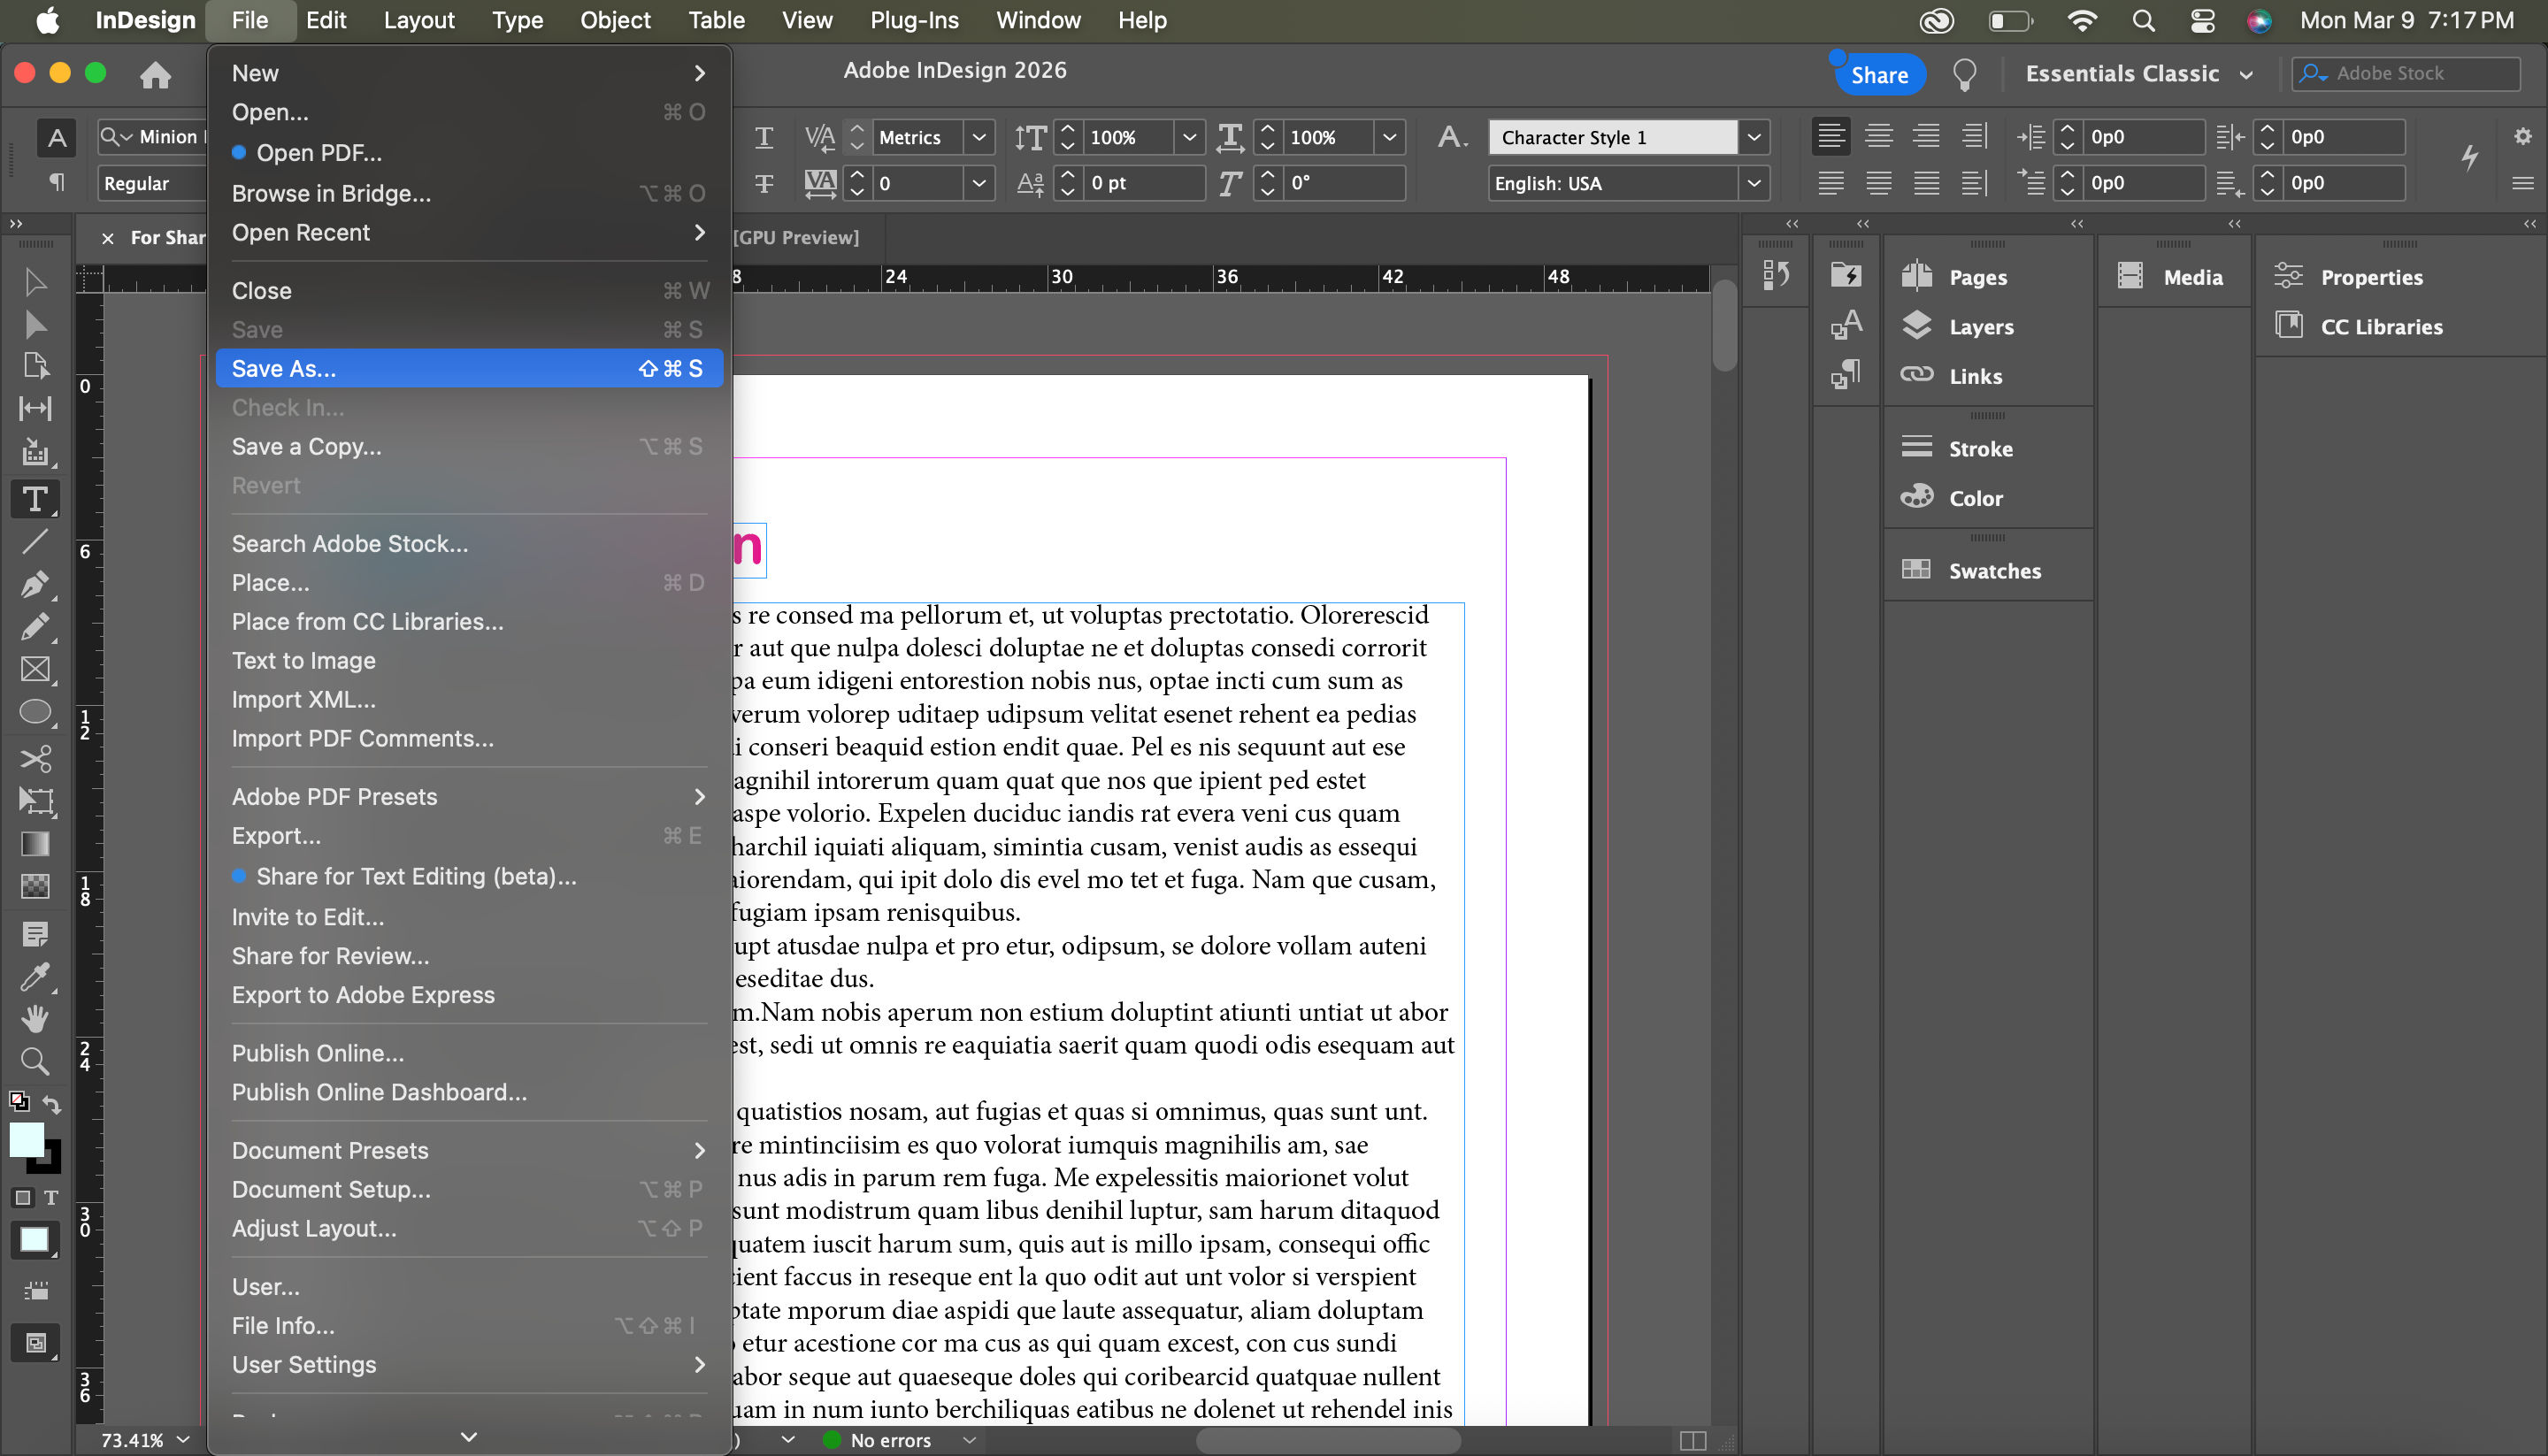Select the Hand tool

pyautogui.click(x=35, y=1018)
